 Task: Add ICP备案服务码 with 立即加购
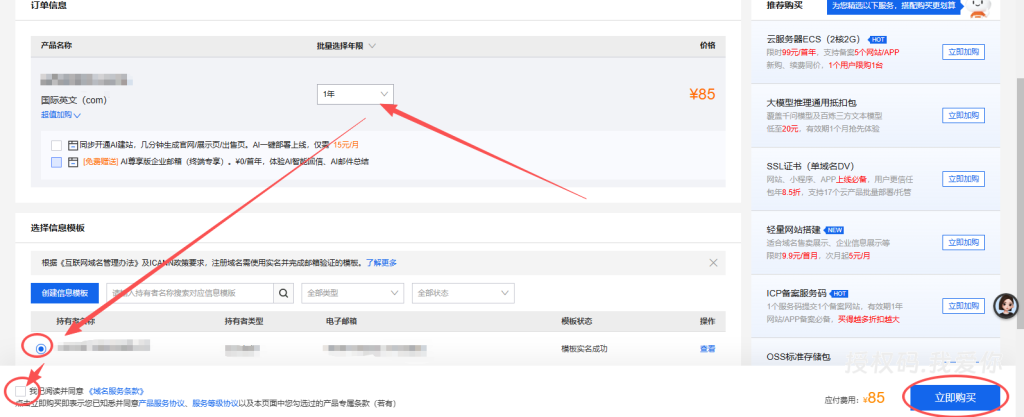(x=963, y=305)
